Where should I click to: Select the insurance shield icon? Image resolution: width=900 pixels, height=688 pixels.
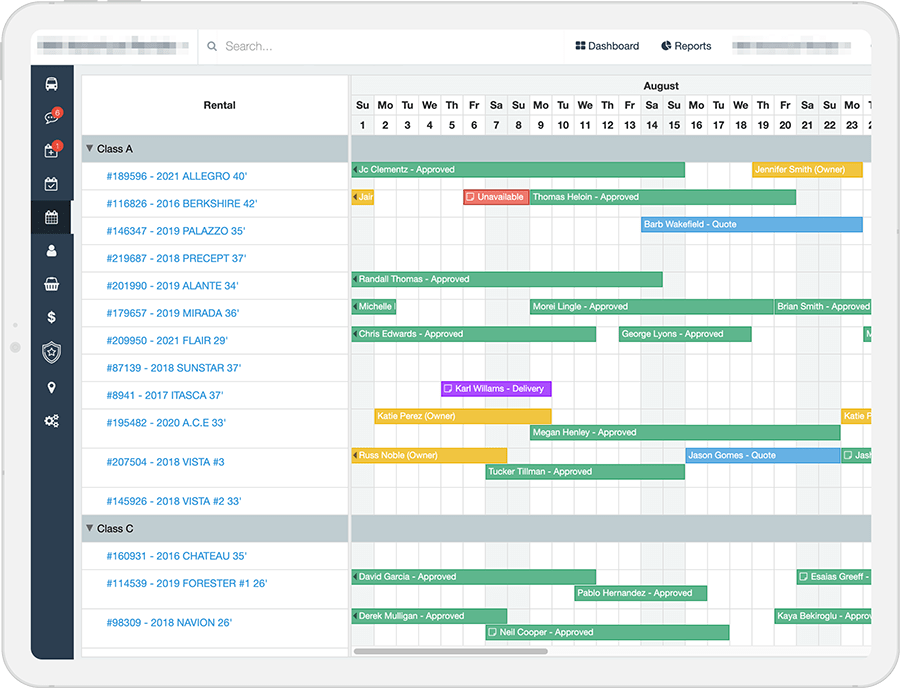pos(52,353)
